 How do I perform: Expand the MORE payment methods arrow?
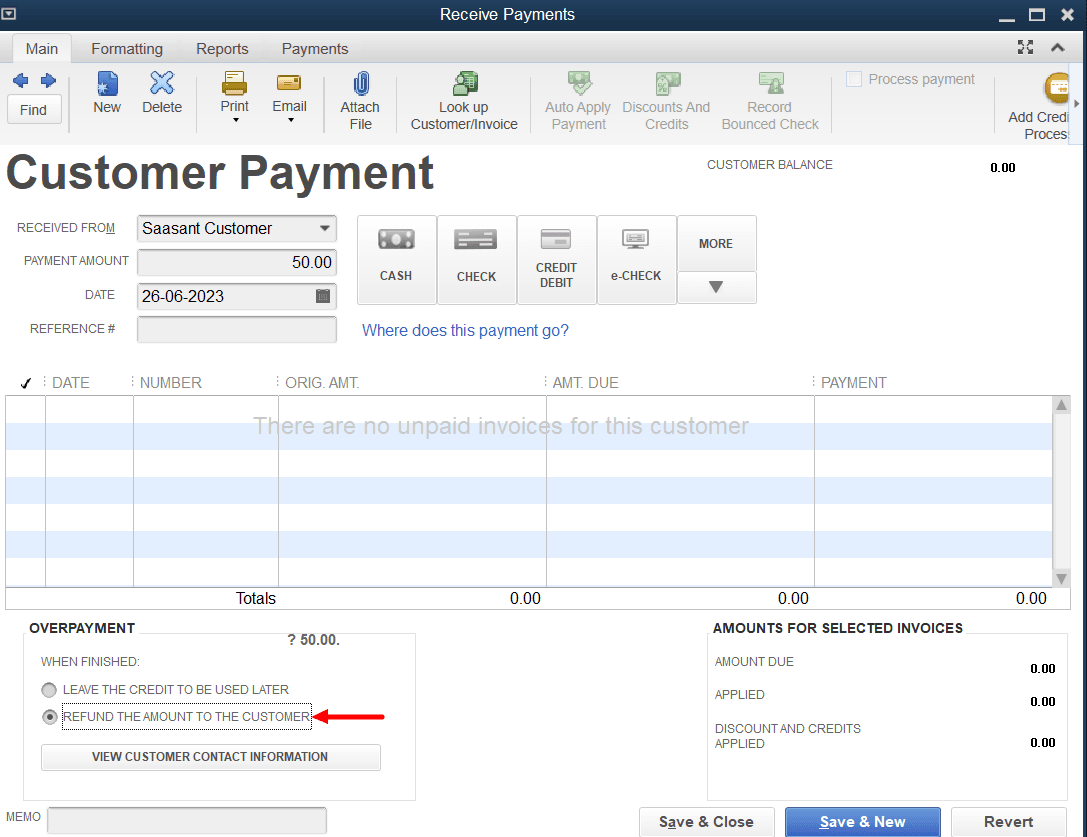coord(716,287)
